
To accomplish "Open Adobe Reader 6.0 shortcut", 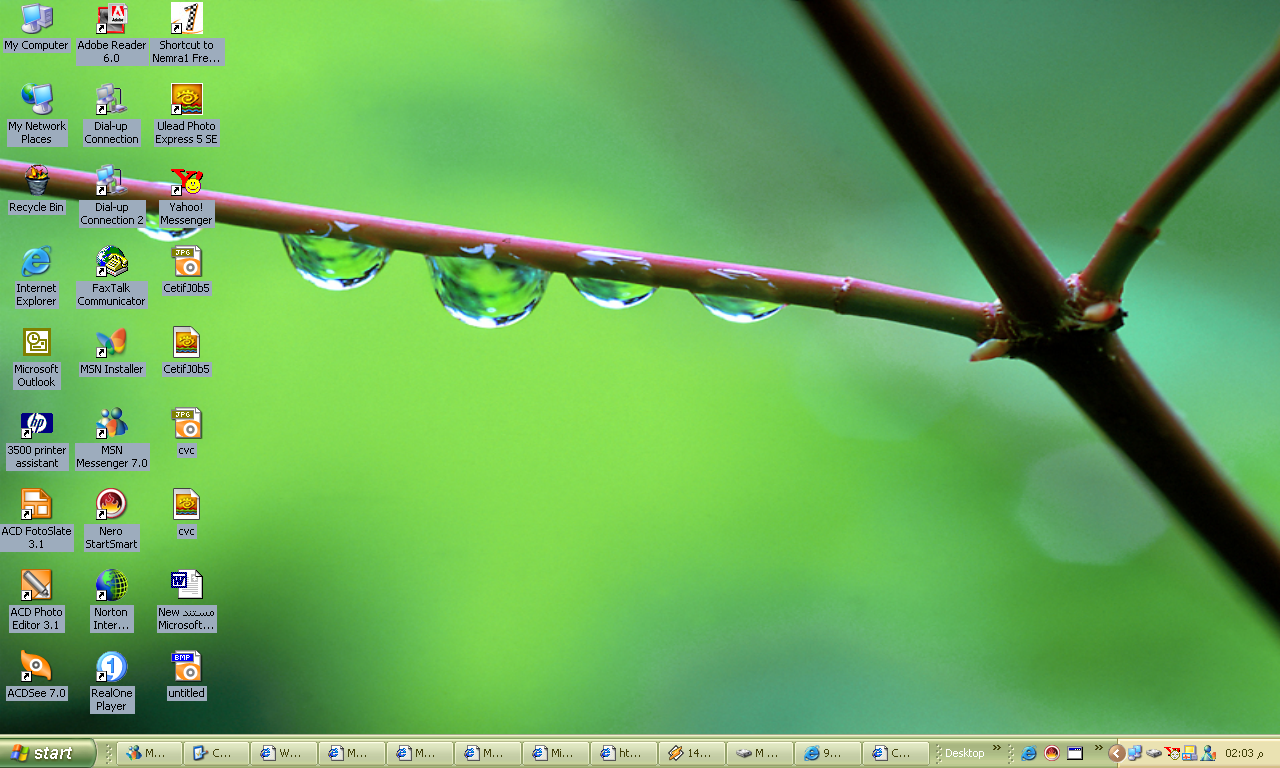I will (x=111, y=34).
